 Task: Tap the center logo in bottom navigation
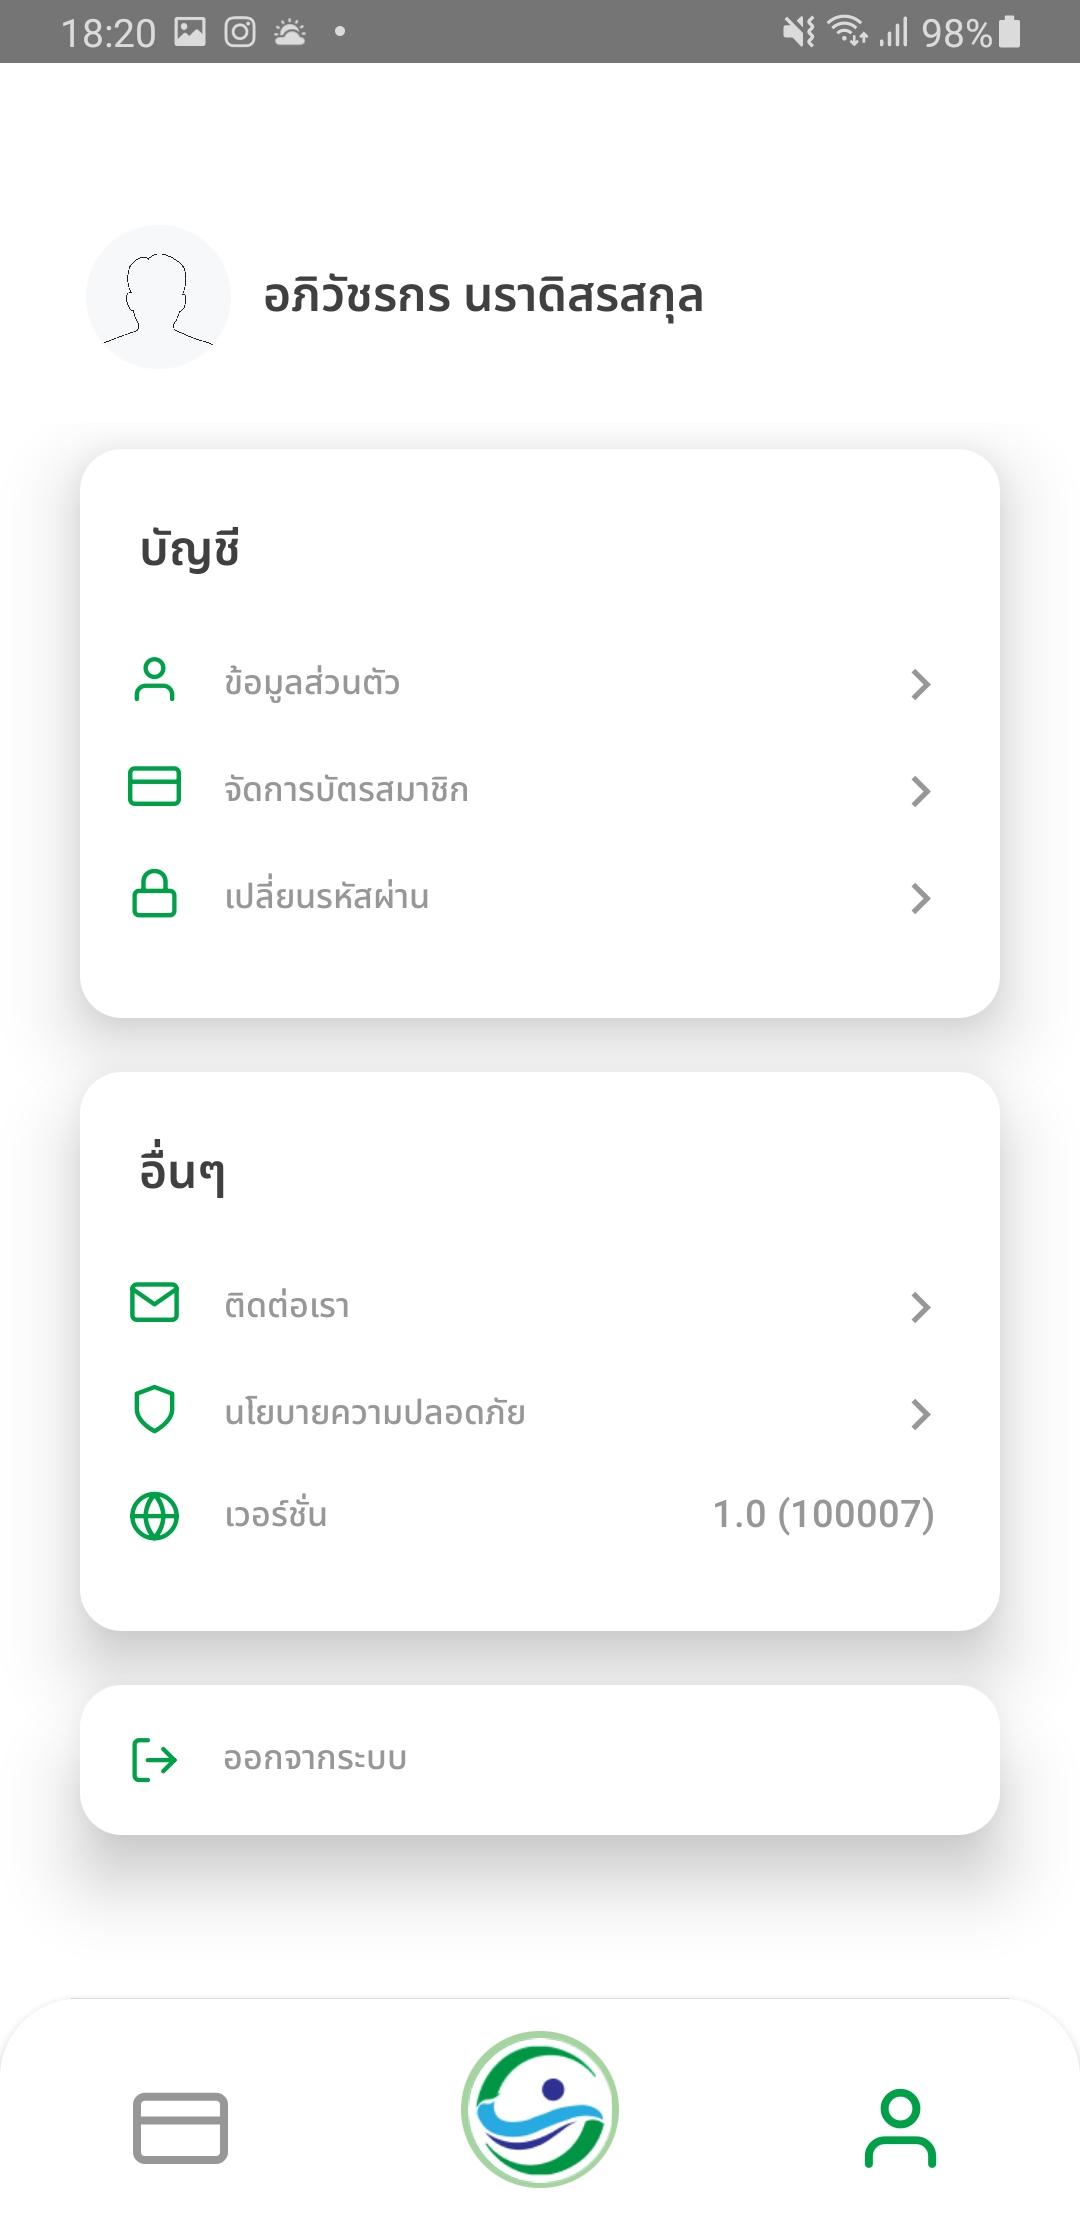(x=540, y=2109)
